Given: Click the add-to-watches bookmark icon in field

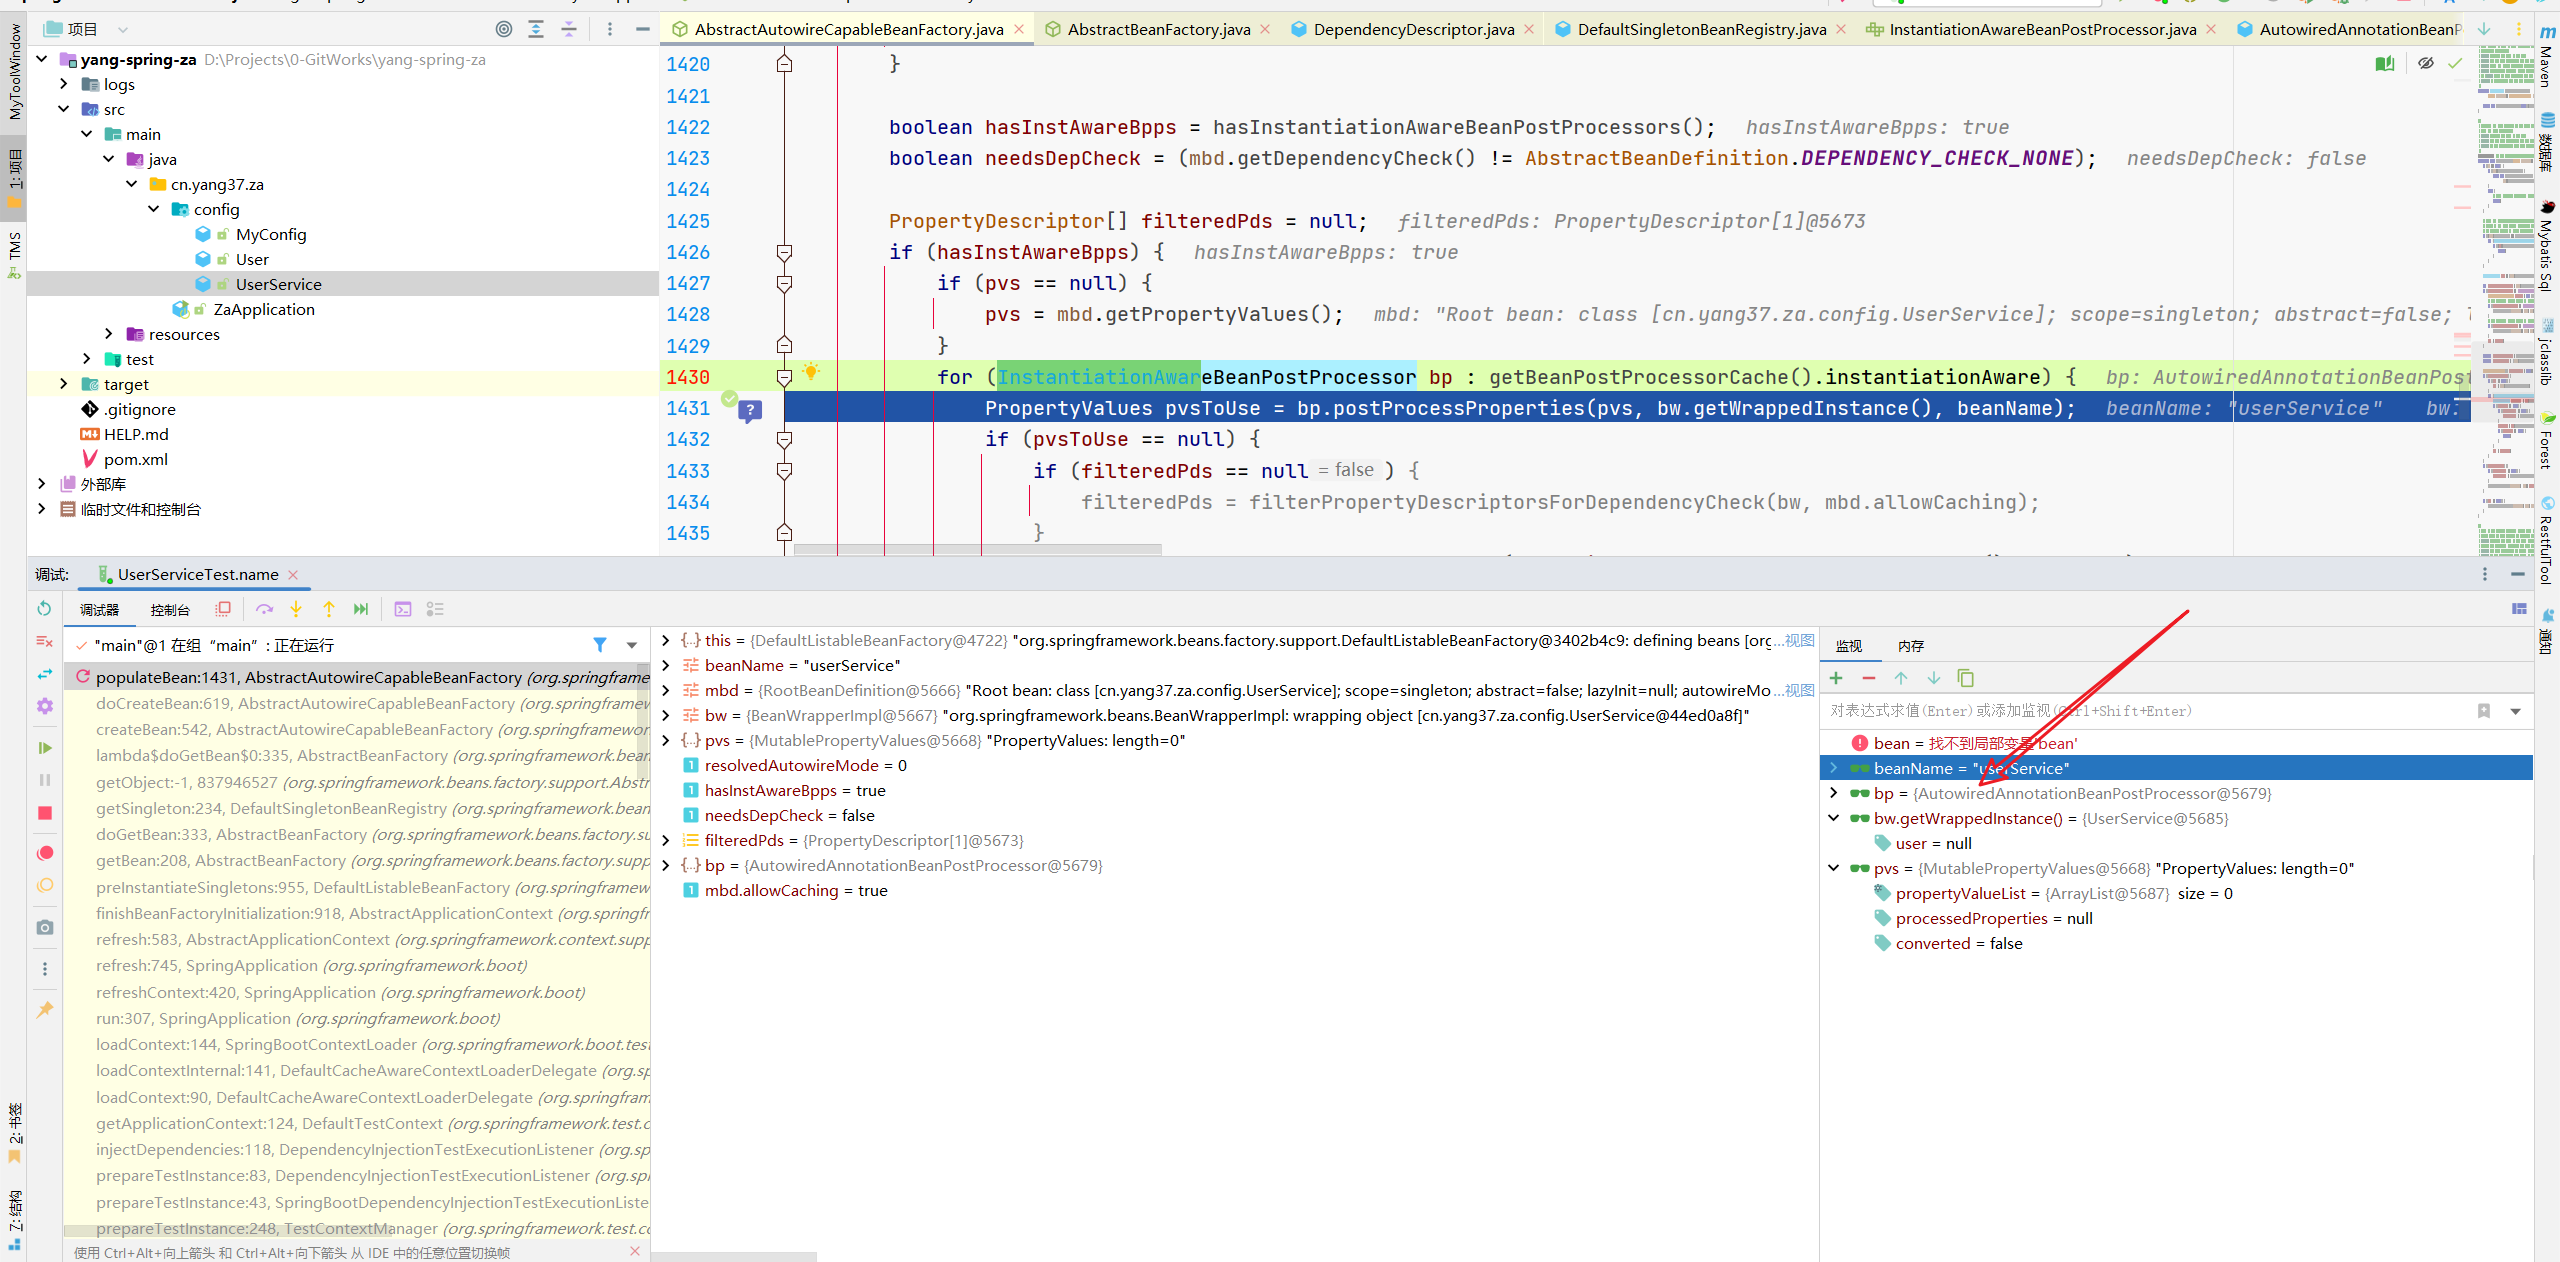Looking at the screenshot, I should [x=2483, y=711].
